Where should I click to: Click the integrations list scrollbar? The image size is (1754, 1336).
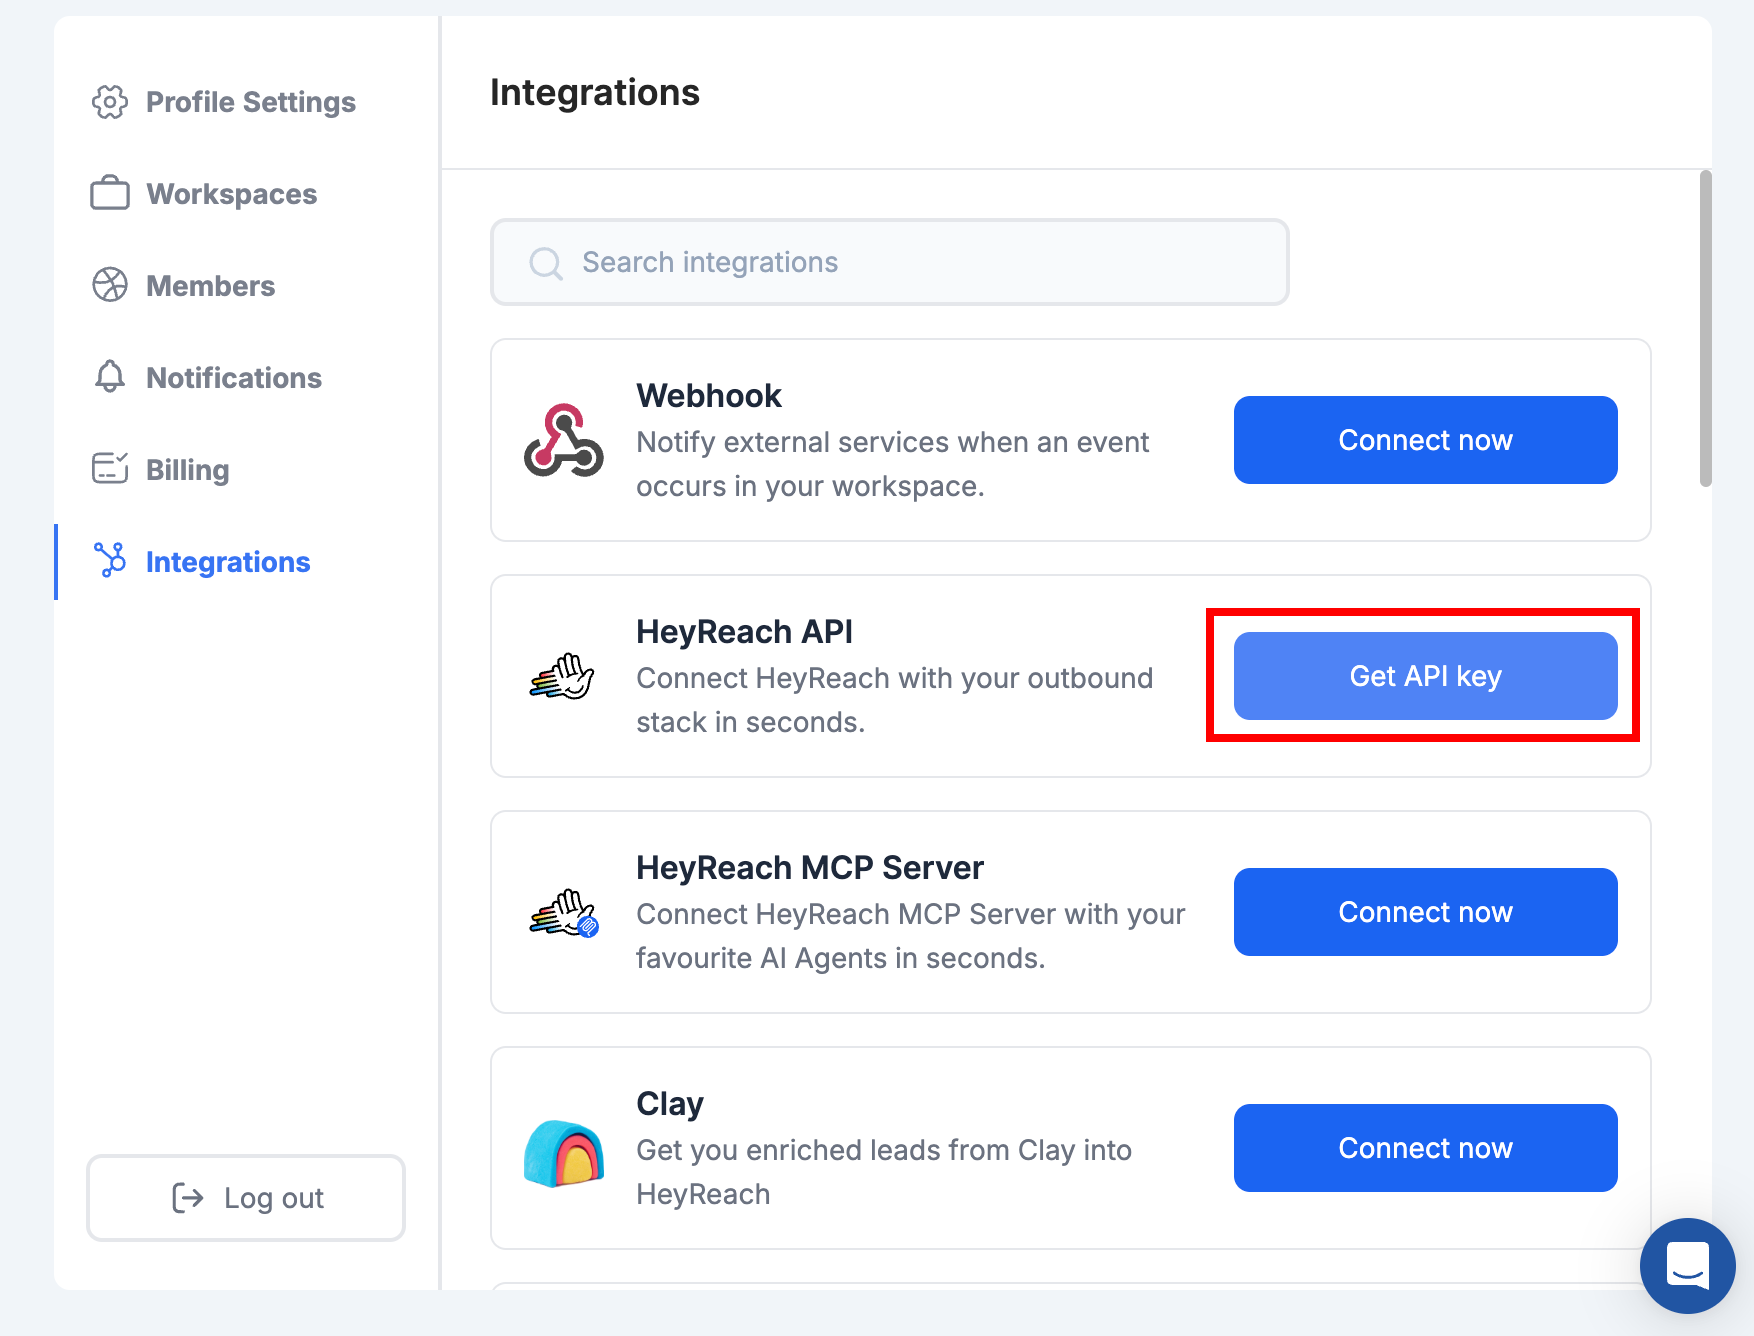tap(1706, 328)
